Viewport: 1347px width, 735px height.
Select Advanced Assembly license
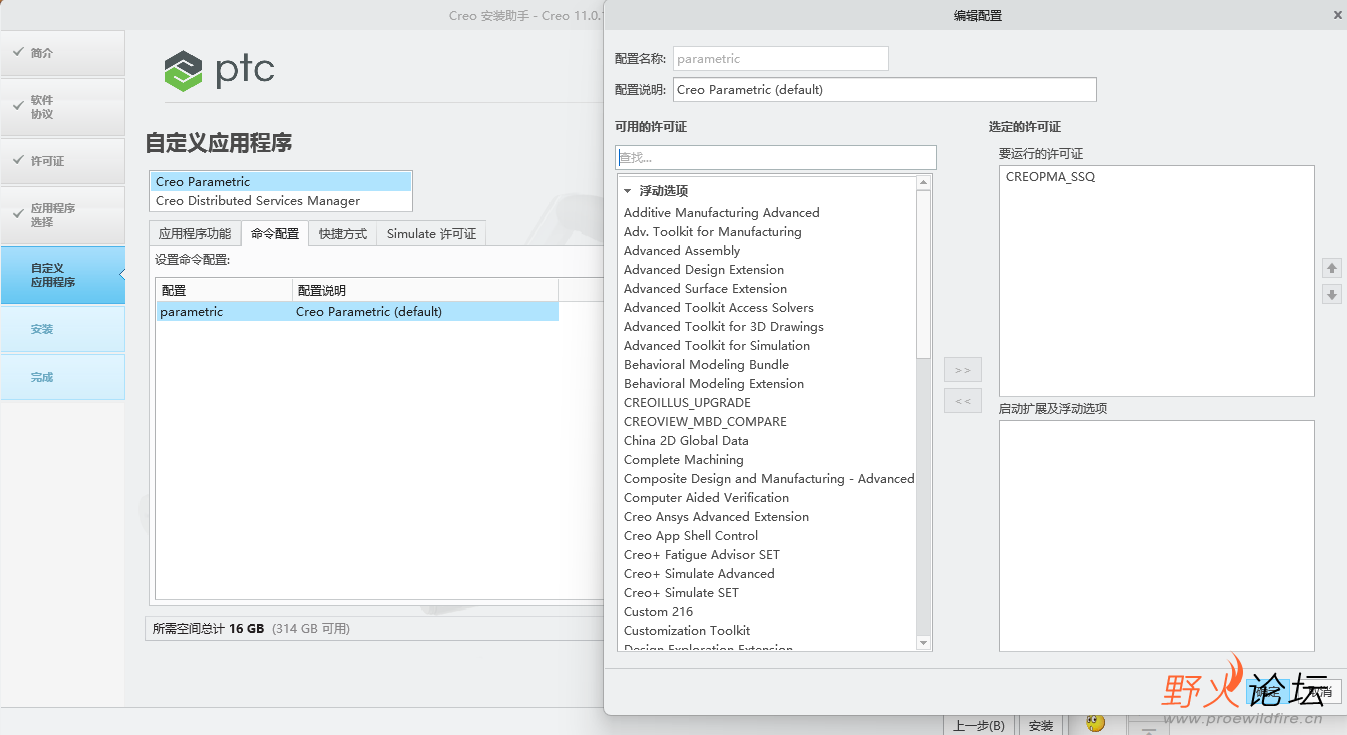(x=682, y=251)
